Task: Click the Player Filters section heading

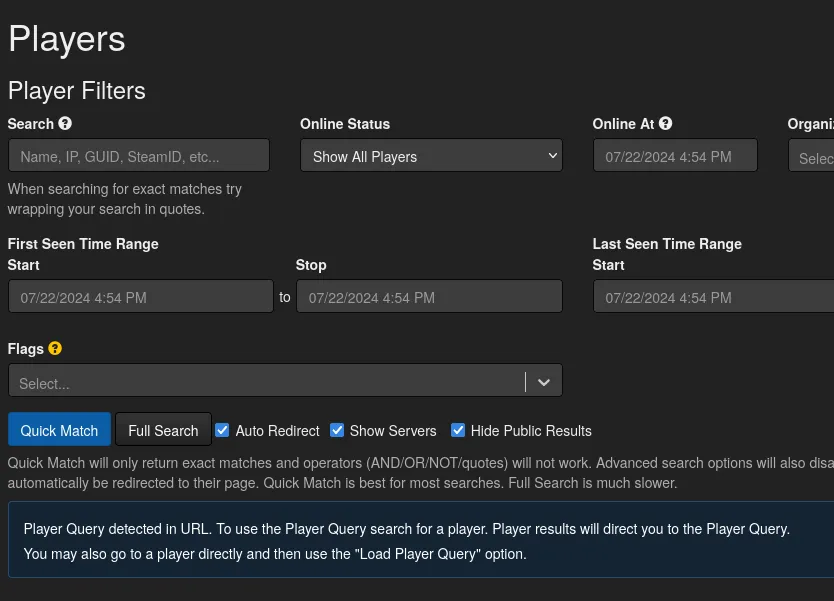Action: click(77, 91)
